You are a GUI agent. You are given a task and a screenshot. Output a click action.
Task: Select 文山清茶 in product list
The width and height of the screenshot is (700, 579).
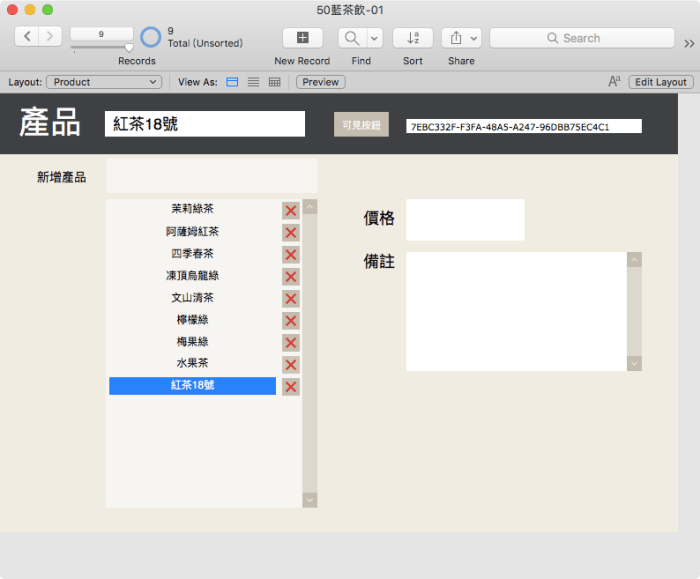pos(192,298)
